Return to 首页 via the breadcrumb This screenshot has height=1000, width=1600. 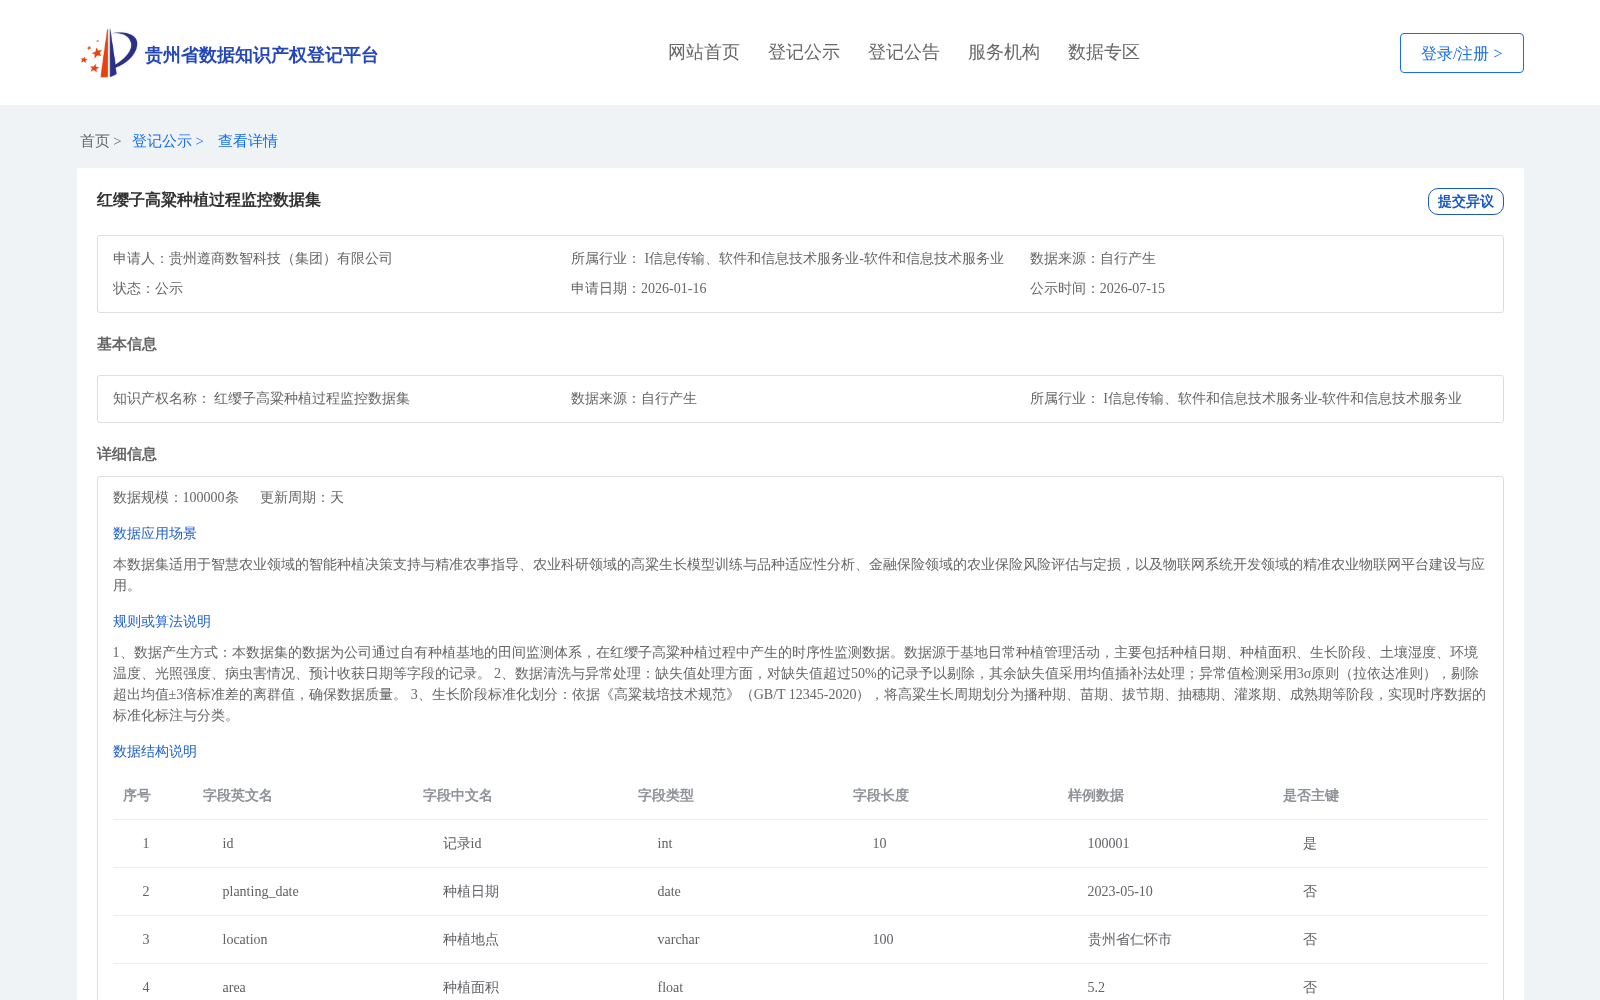95,141
